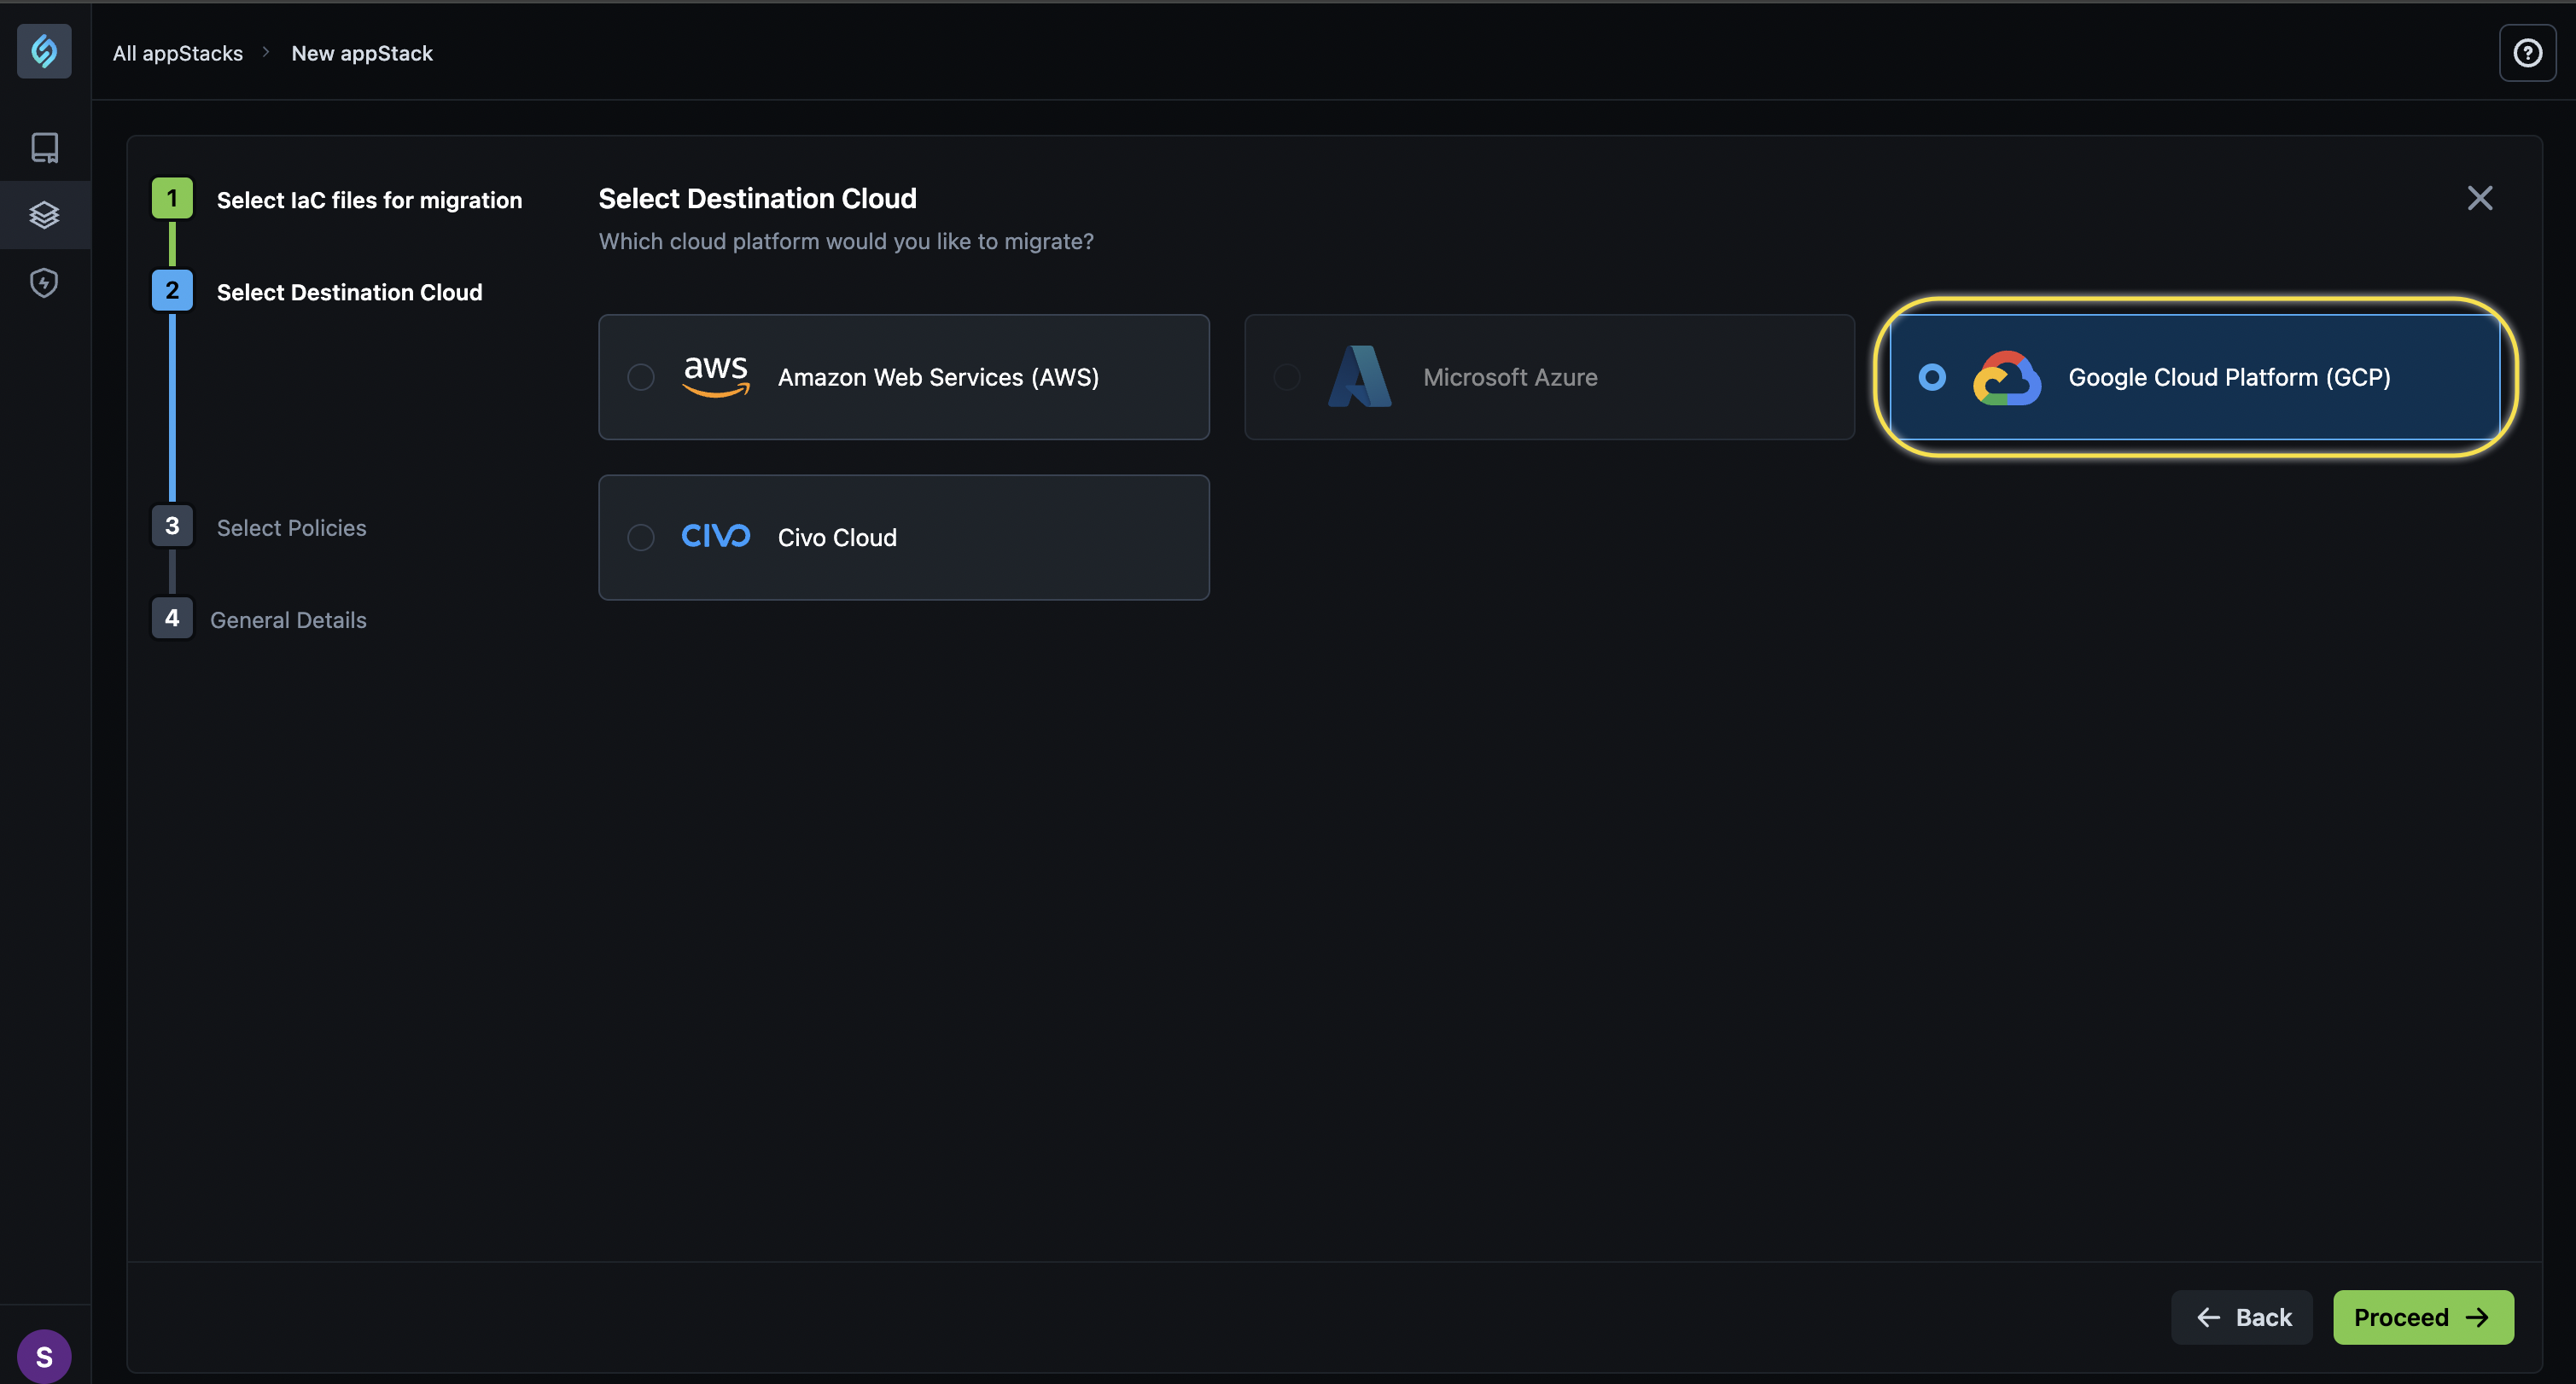Screen dimensions: 2576x1384
Task: Click 'Which cloud platform would you like to migrate?' text
Action: pyautogui.click(x=846, y=241)
